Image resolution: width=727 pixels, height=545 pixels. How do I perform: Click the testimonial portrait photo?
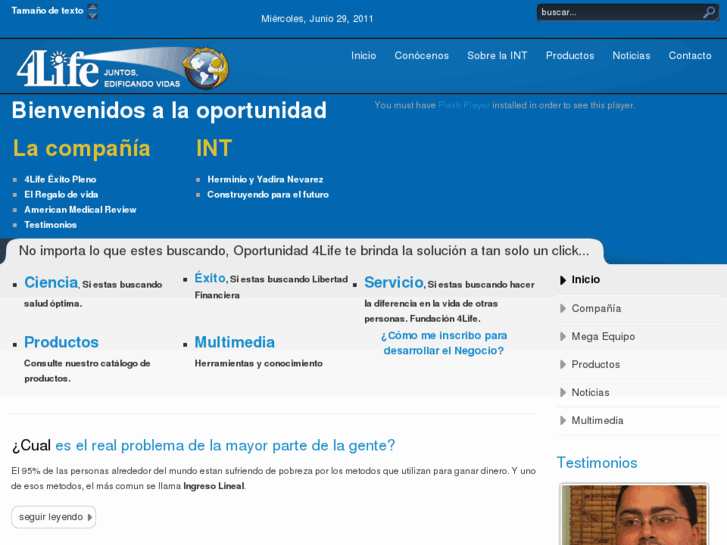pyautogui.click(x=634, y=514)
